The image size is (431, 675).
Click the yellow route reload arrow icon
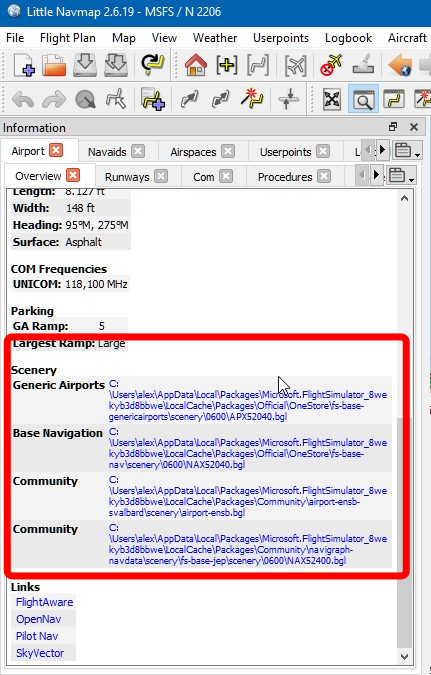point(152,65)
